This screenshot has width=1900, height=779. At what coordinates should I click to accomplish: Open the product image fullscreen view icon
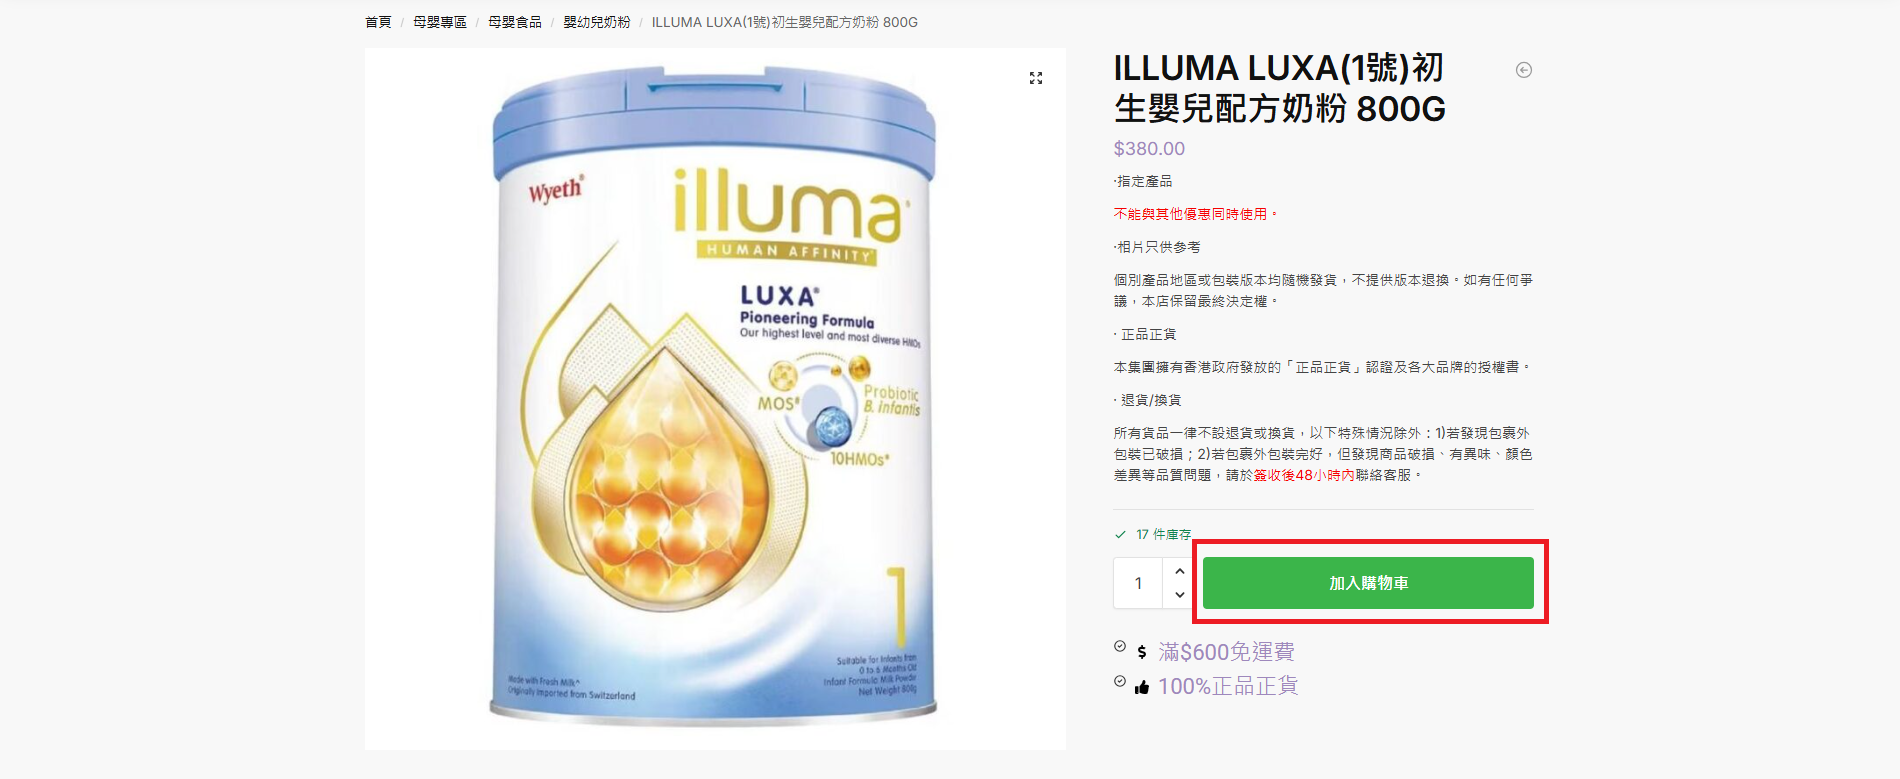1036,78
